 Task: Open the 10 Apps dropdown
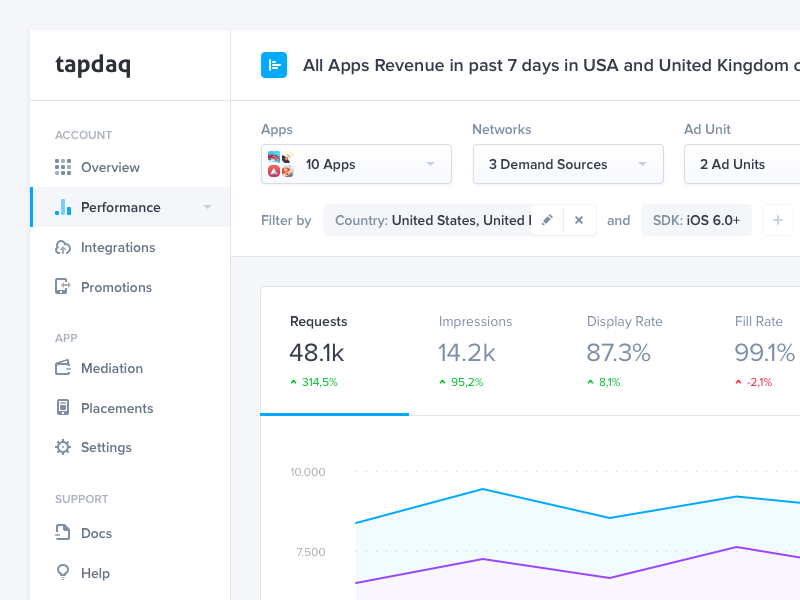coord(356,164)
